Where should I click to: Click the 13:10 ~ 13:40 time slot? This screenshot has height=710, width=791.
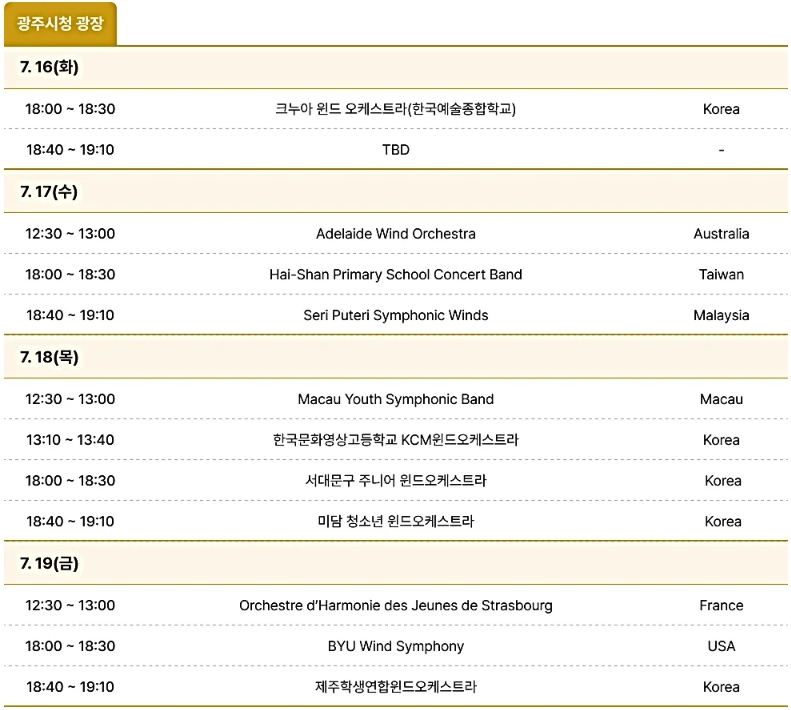point(70,440)
